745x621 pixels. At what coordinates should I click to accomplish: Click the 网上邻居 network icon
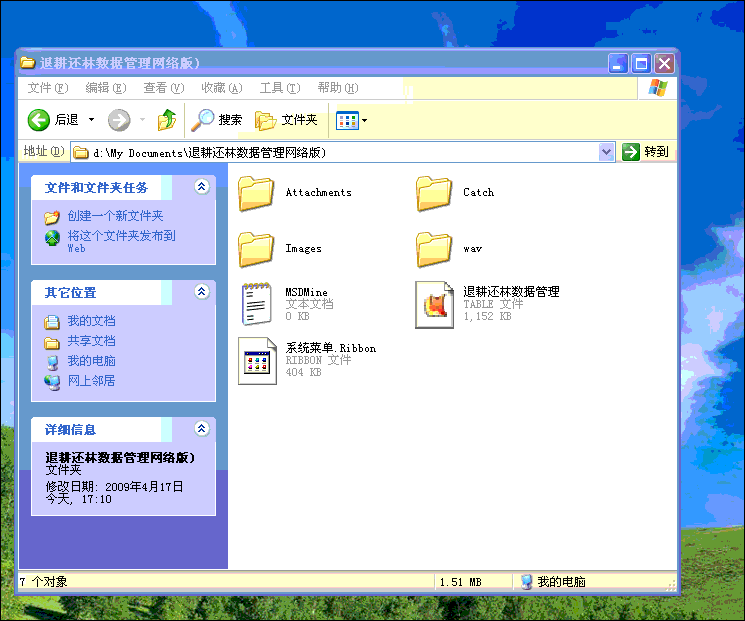52,382
